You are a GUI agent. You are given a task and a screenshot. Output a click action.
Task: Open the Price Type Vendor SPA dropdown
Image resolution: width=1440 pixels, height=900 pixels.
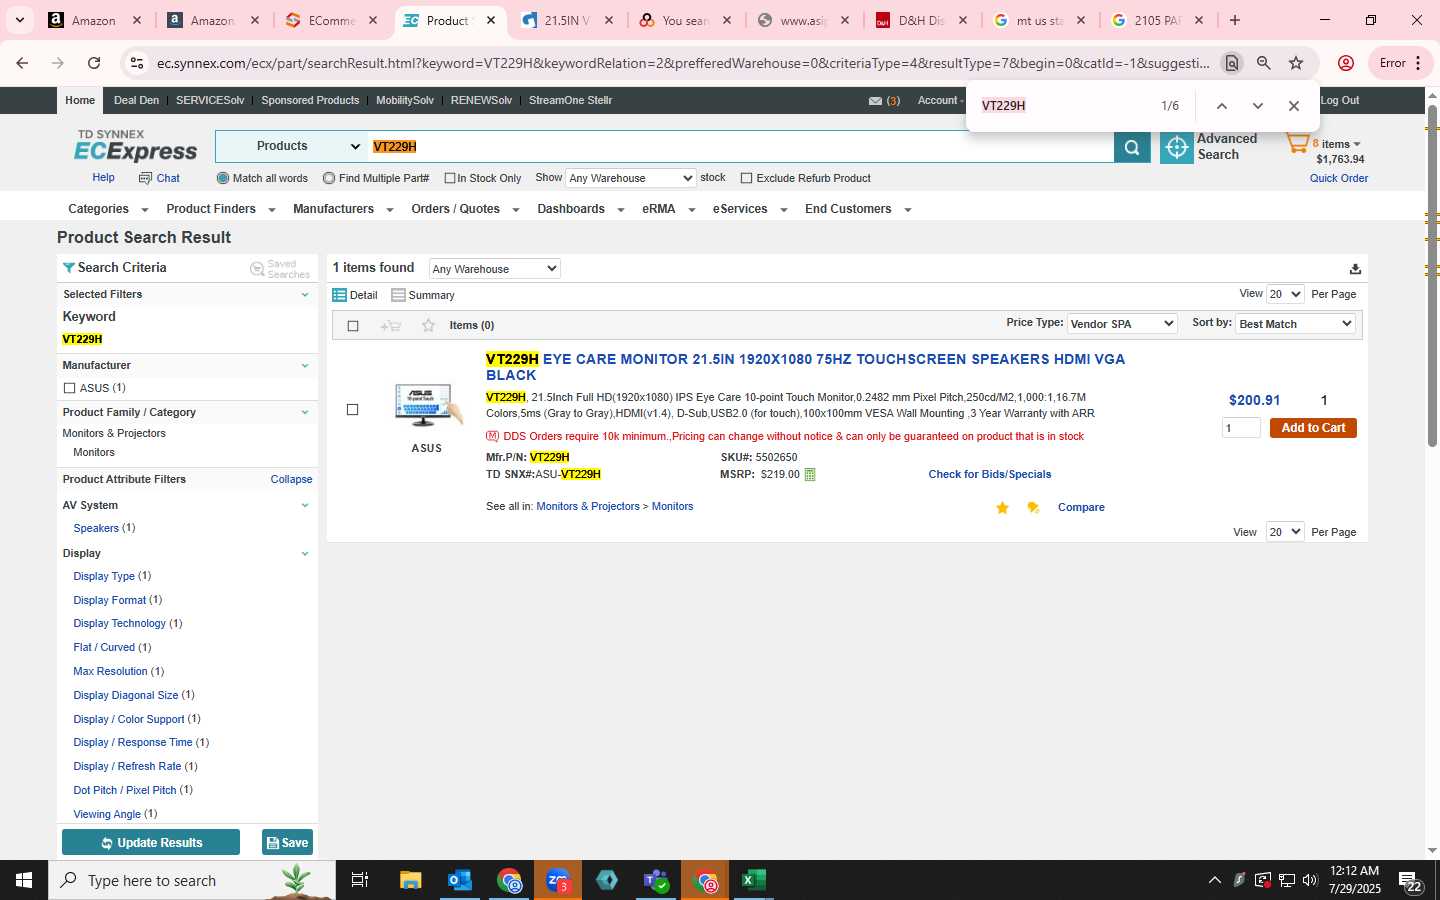coord(1122,324)
